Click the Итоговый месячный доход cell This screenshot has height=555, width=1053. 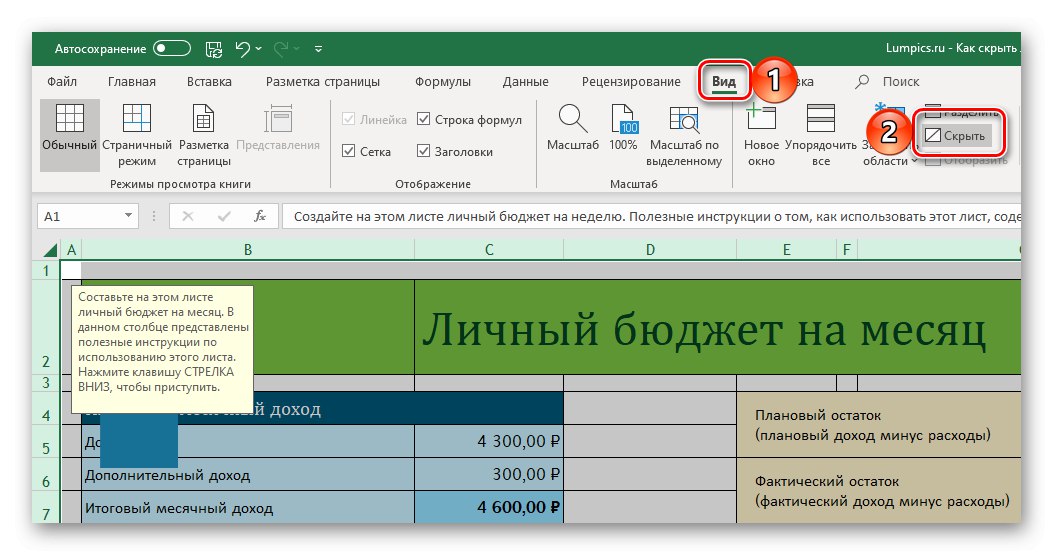pyautogui.click(x=248, y=507)
